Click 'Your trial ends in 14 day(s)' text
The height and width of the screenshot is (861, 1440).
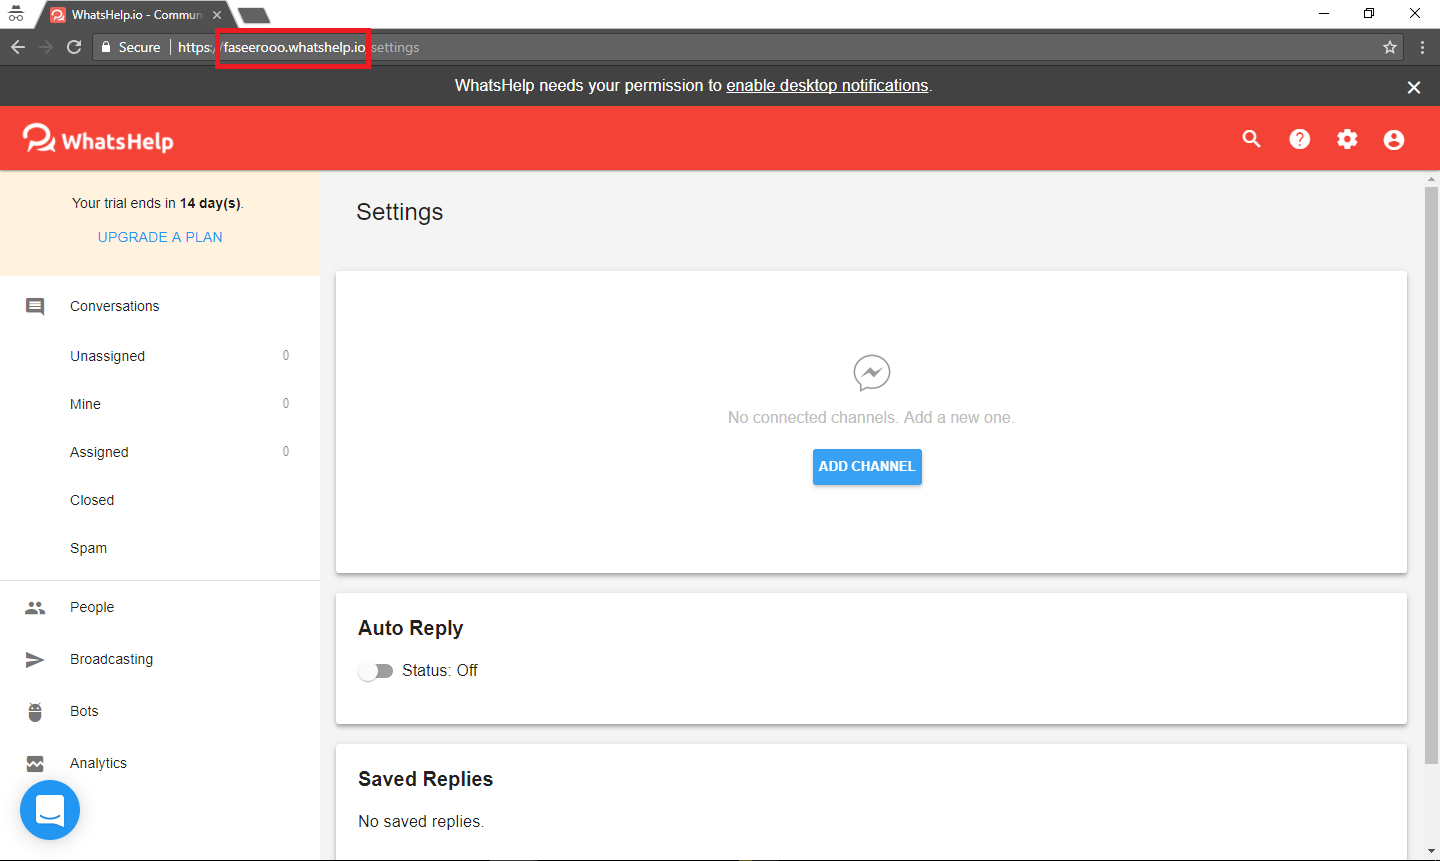pyautogui.click(x=158, y=203)
